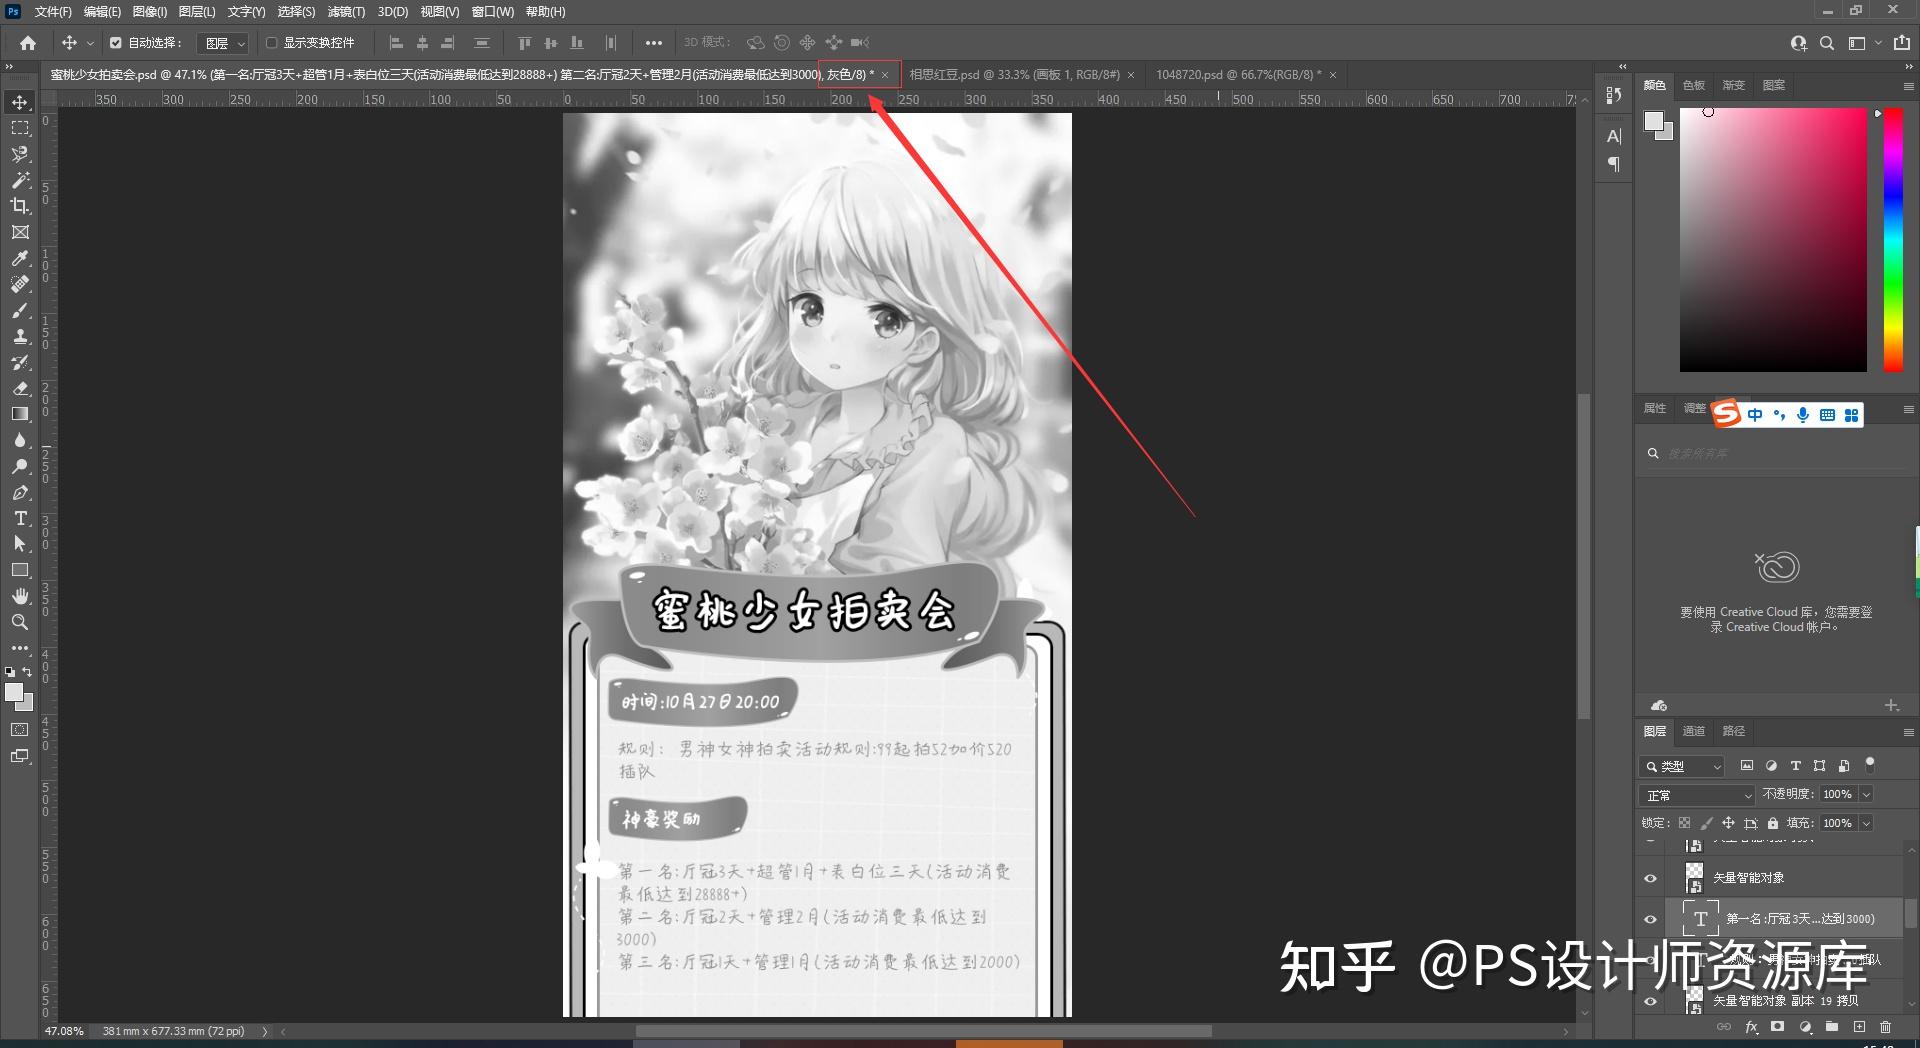
Task: Click the Home button in options bar
Action: pyautogui.click(x=28, y=43)
